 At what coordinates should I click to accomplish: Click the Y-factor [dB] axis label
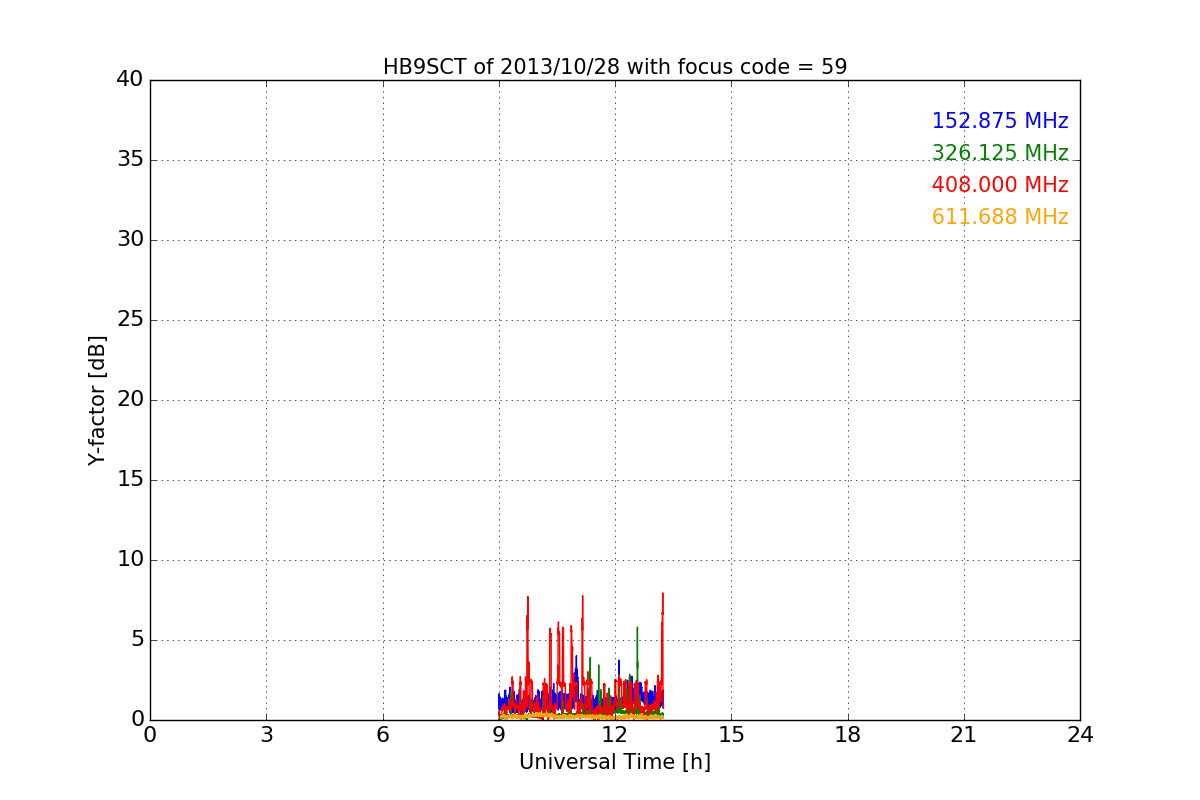pos(97,400)
